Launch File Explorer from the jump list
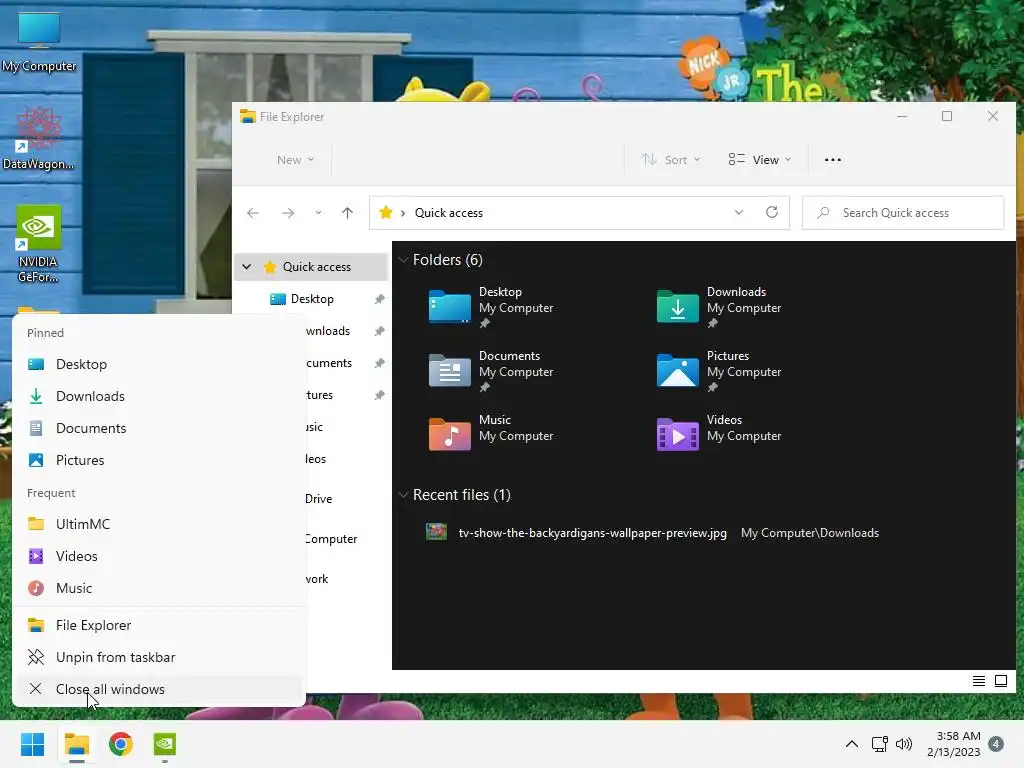 [x=159, y=625]
